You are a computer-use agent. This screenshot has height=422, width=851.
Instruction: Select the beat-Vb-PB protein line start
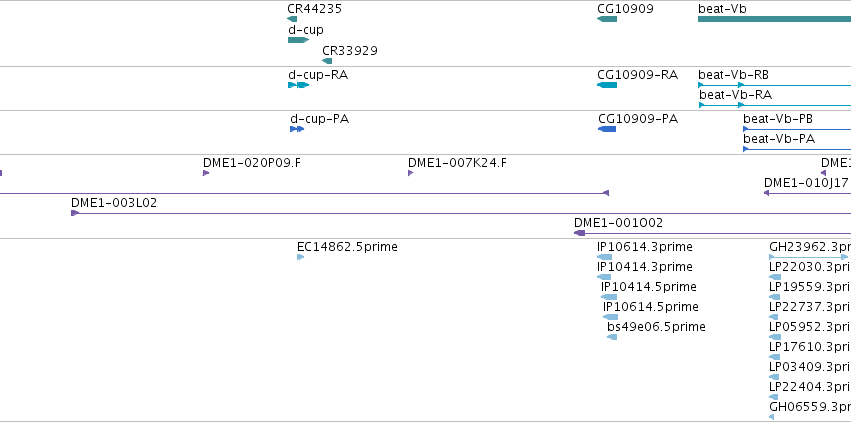pos(746,129)
